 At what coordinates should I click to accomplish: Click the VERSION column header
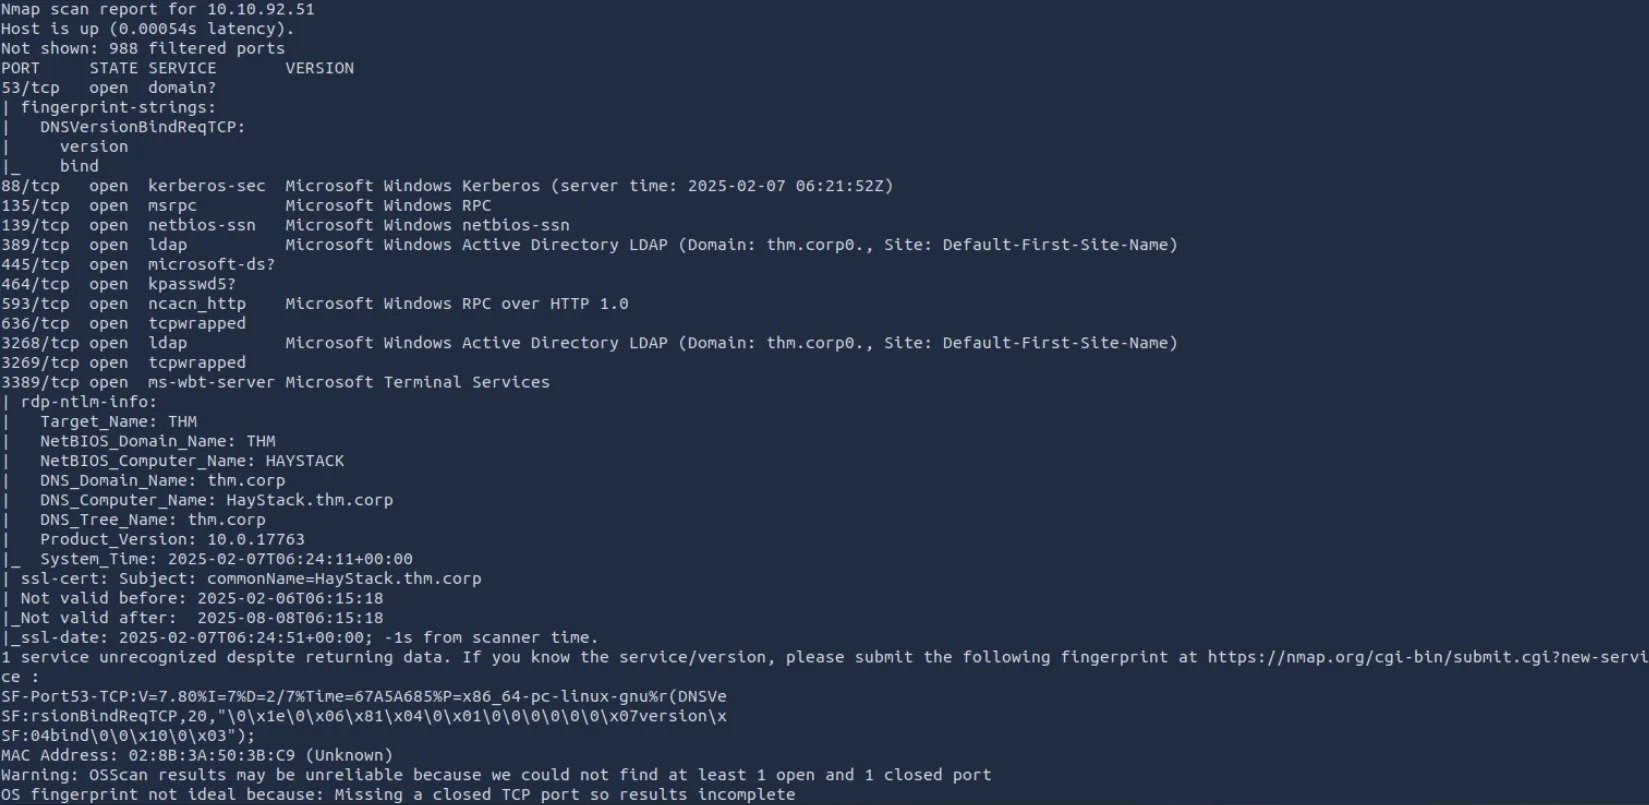pyautogui.click(x=319, y=68)
